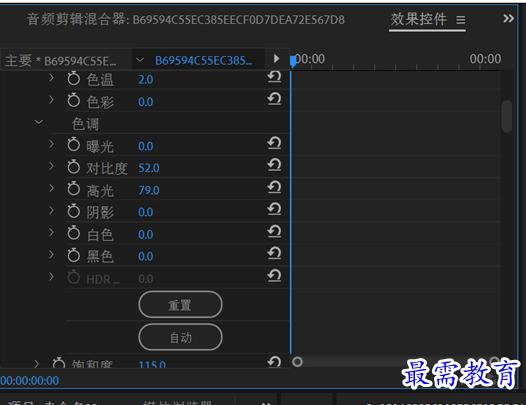Image resolution: width=526 pixels, height=405 pixels.
Task: Toggle stopwatch animation for 色彩
Action: [x=73, y=100]
